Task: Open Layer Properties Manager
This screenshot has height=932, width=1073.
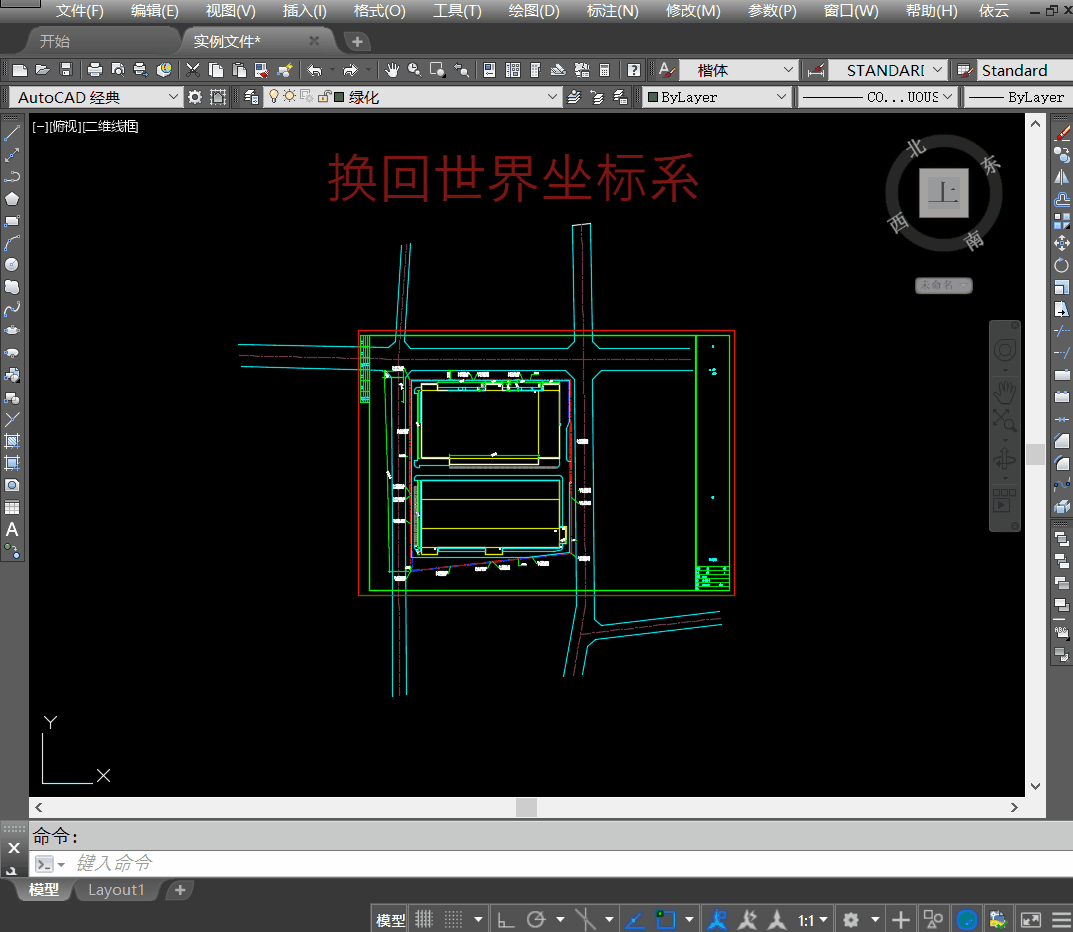Action: tap(251, 97)
